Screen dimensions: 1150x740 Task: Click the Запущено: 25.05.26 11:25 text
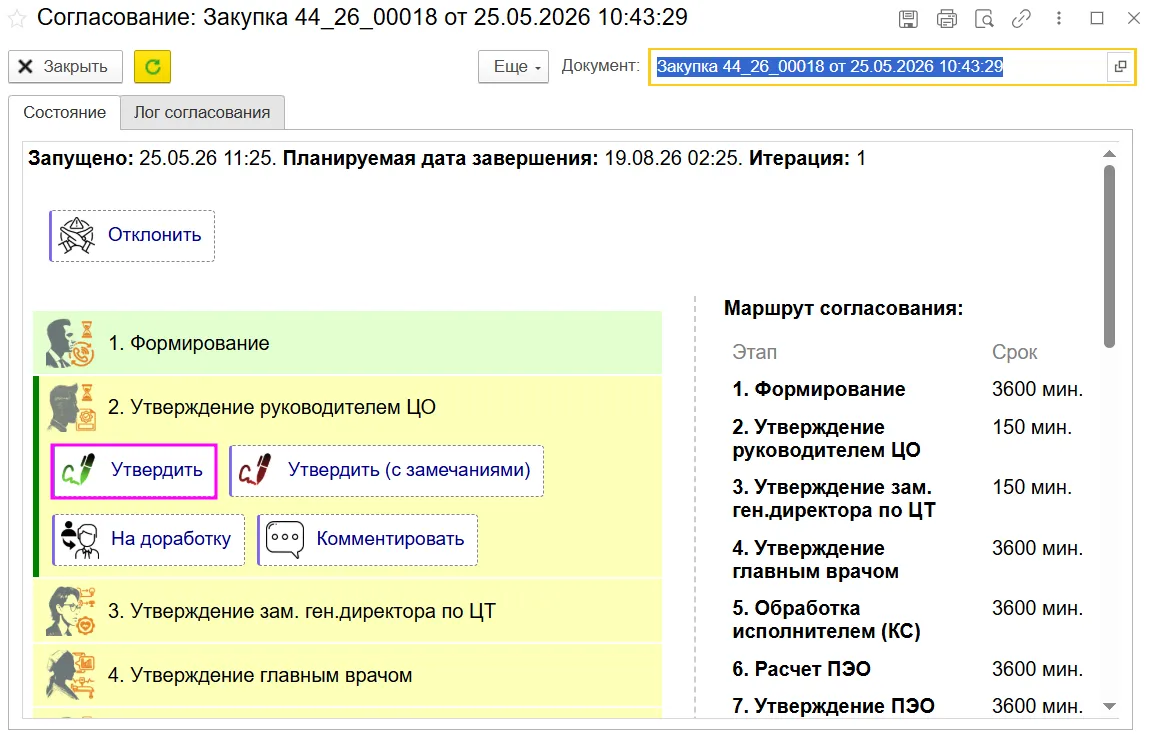pos(152,158)
